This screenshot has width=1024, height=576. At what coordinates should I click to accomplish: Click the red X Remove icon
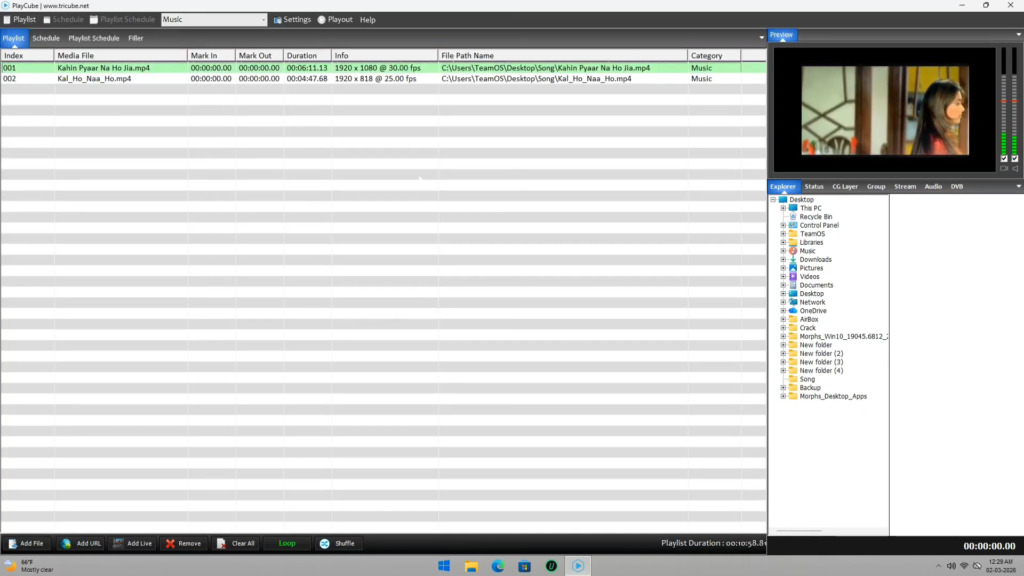point(170,544)
